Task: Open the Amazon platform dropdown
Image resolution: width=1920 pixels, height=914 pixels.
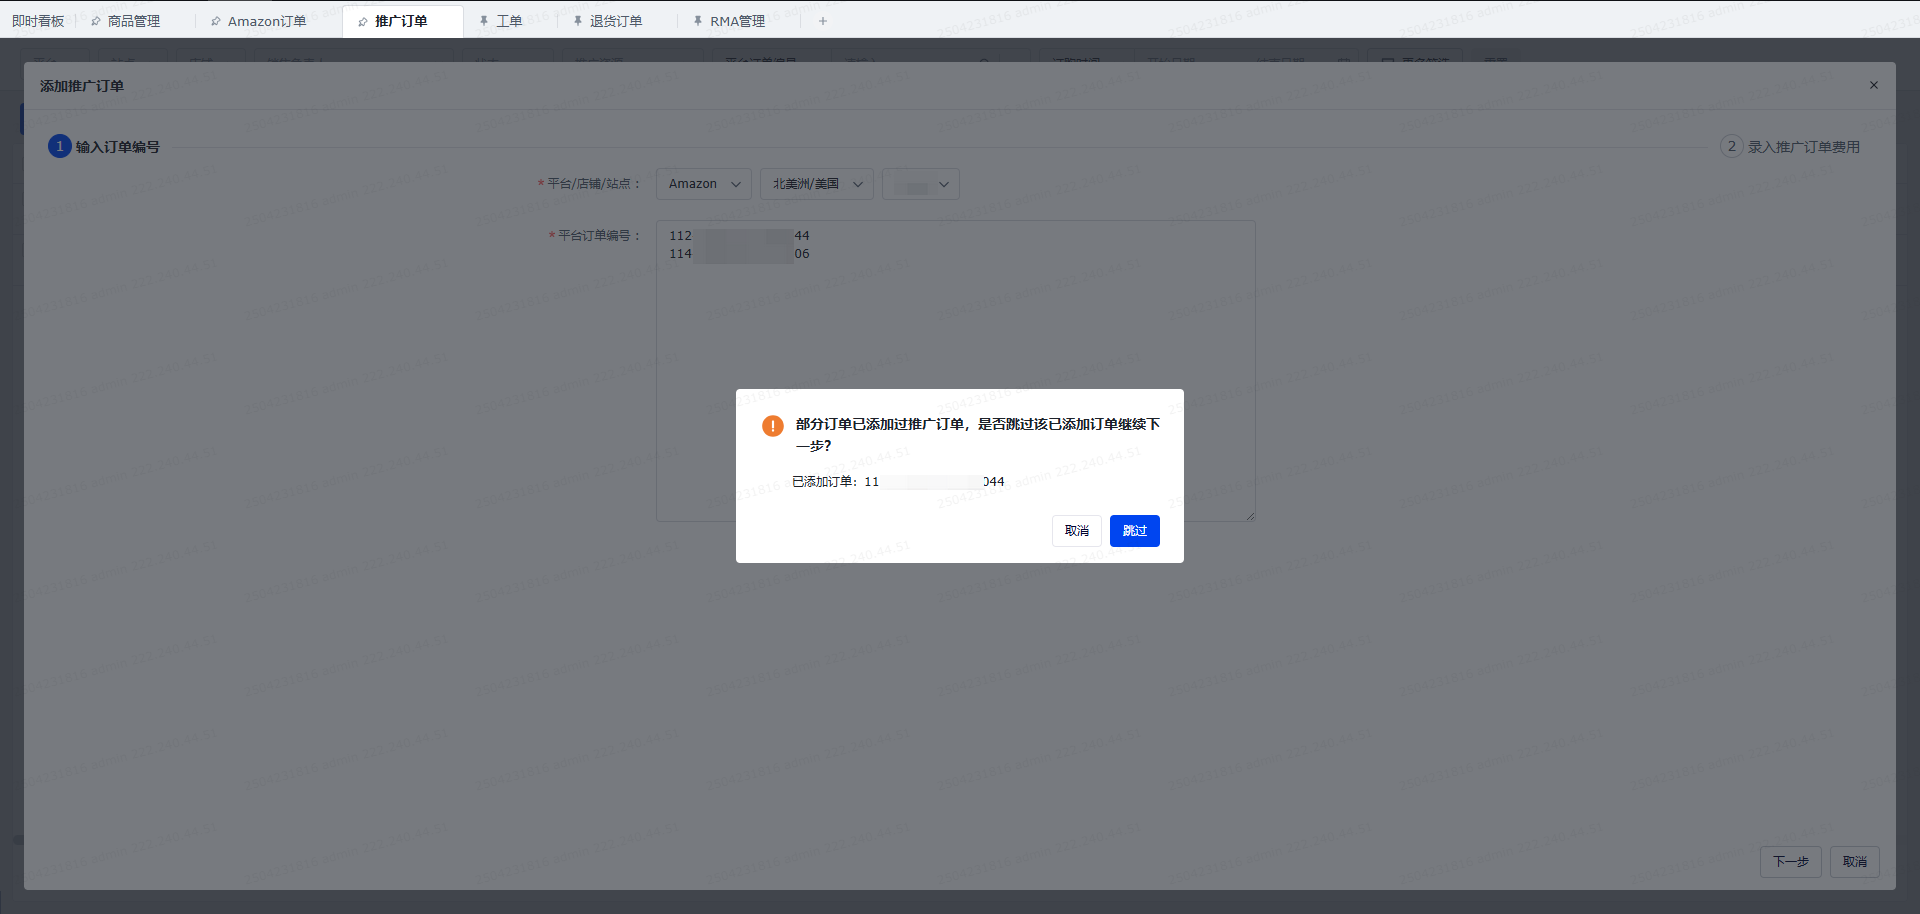Action: [704, 184]
